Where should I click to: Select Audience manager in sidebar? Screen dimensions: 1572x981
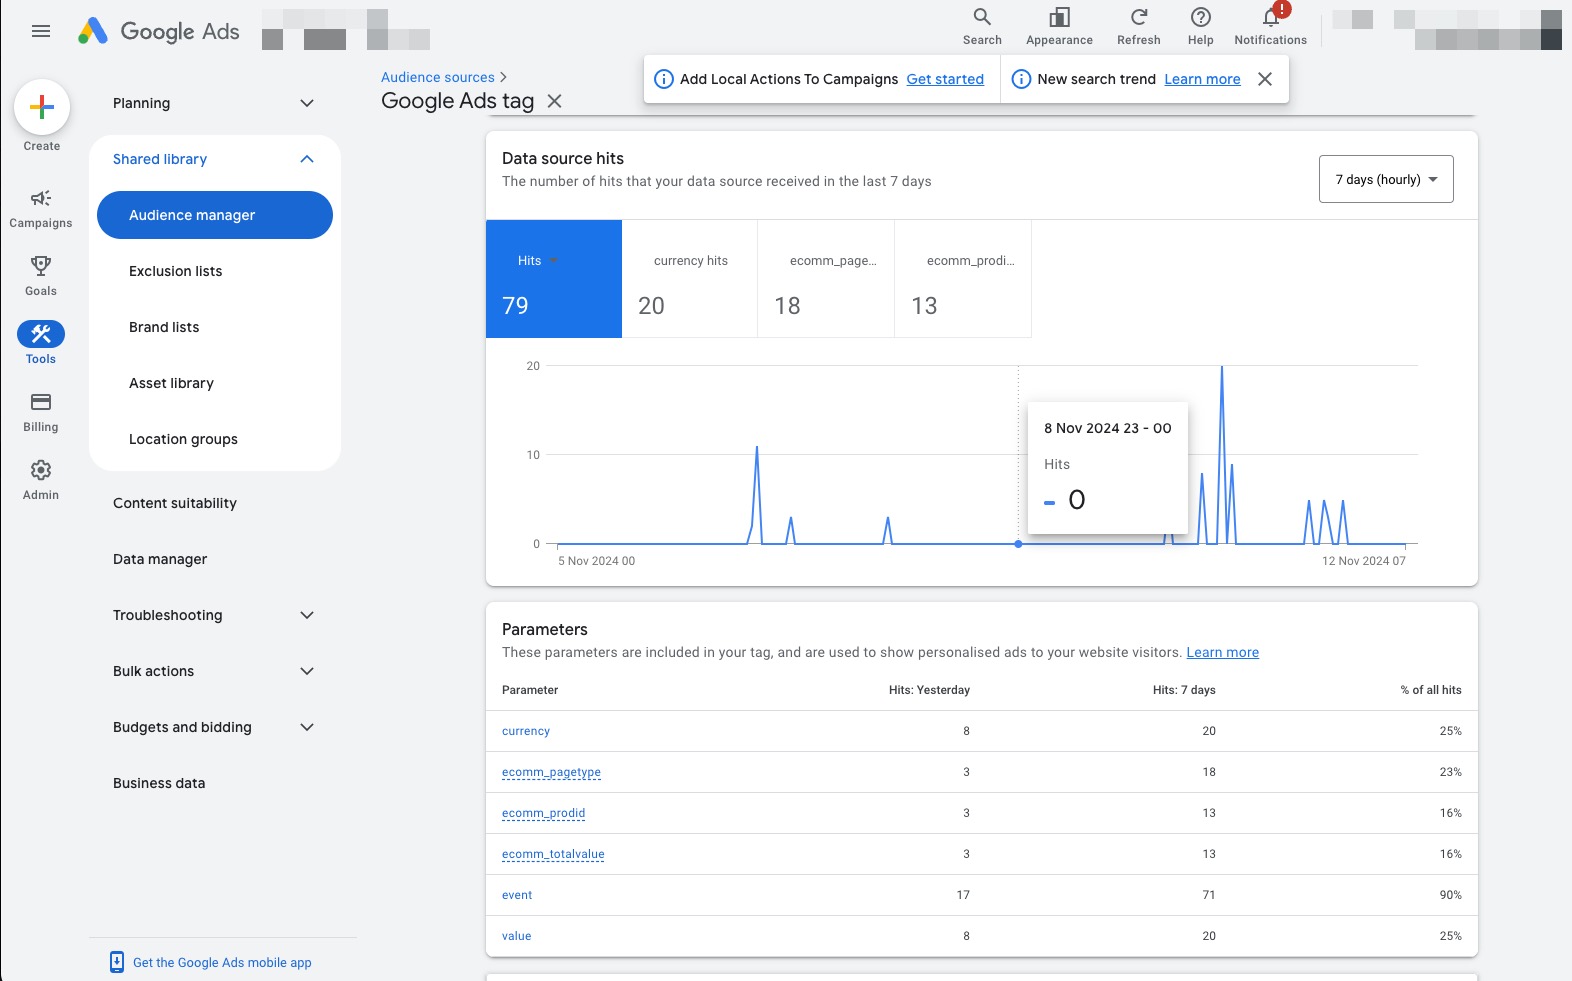pos(215,215)
